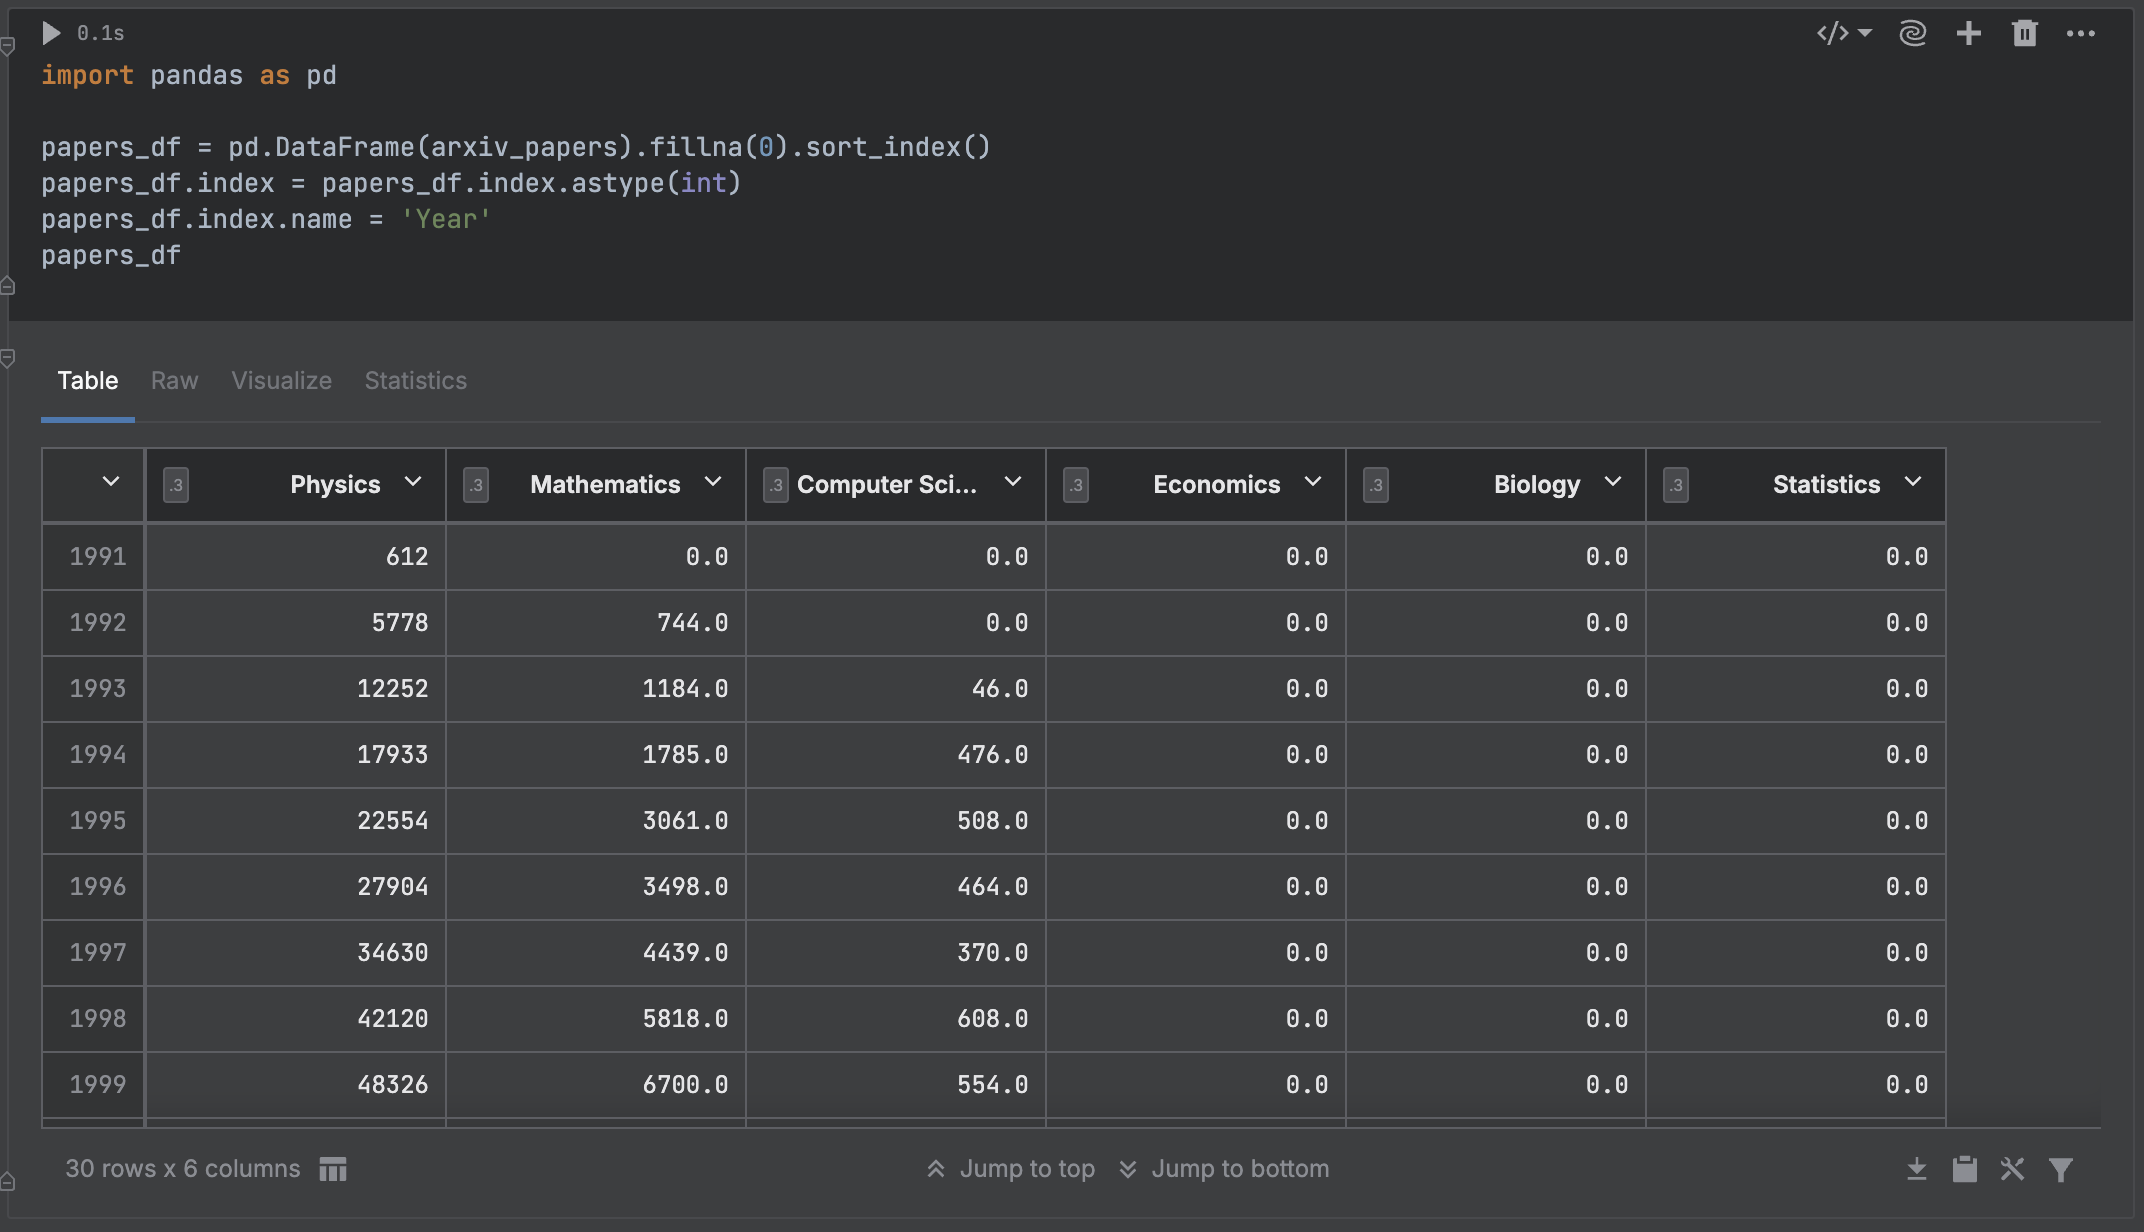Filter table rows with funnel icon
The image size is (2144, 1232).
tap(2061, 1168)
